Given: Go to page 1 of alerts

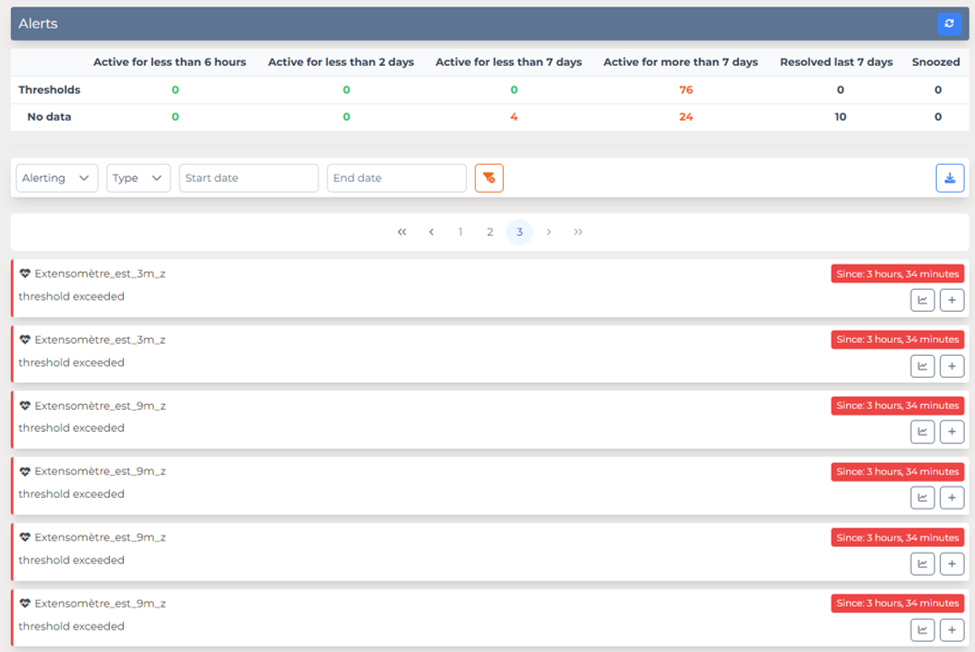Looking at the screenshot, I should [x=460, y=232].
